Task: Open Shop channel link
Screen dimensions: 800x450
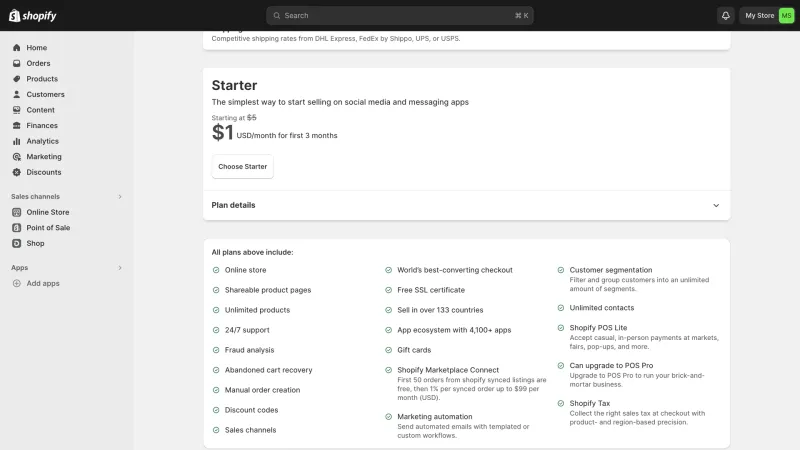Action: 35,243
